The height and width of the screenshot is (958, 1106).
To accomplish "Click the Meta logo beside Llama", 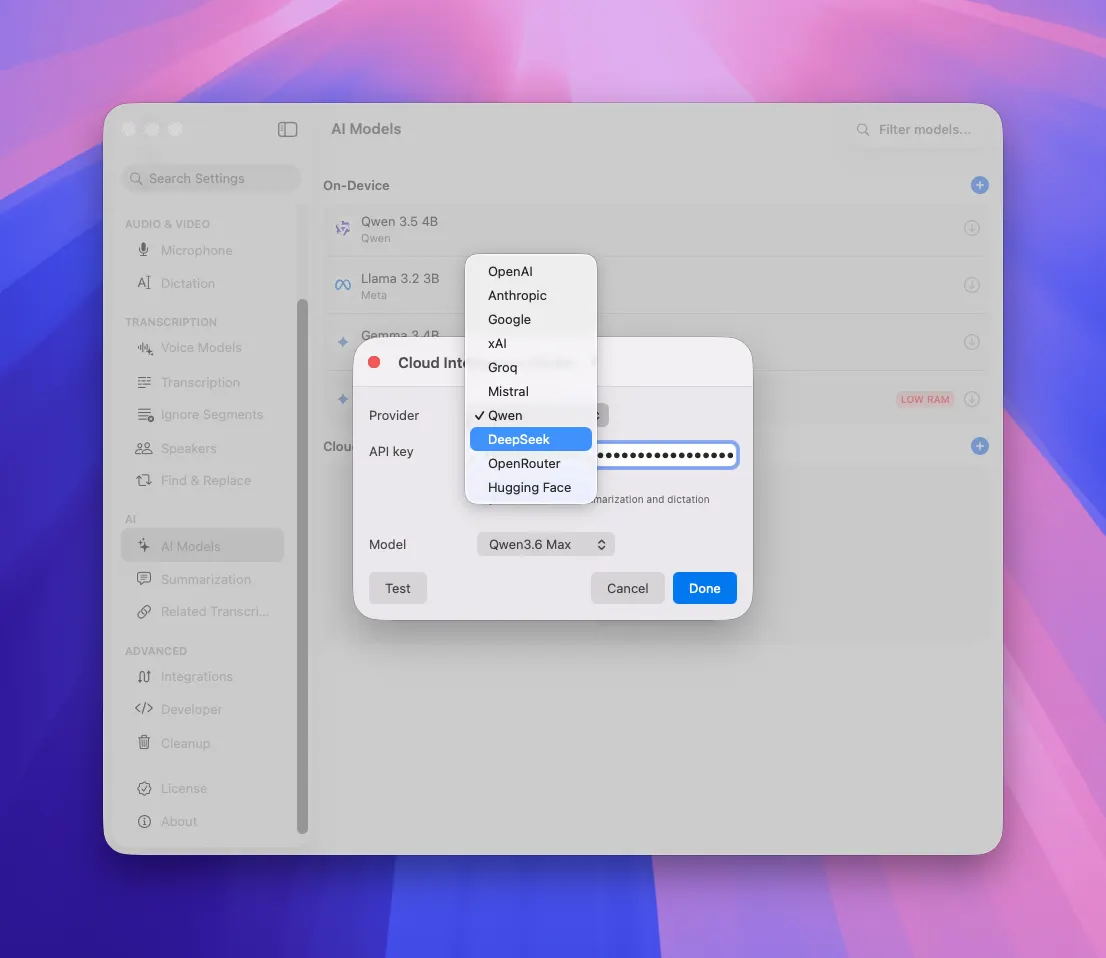I will pyautogui.click(x=343, y=285).
